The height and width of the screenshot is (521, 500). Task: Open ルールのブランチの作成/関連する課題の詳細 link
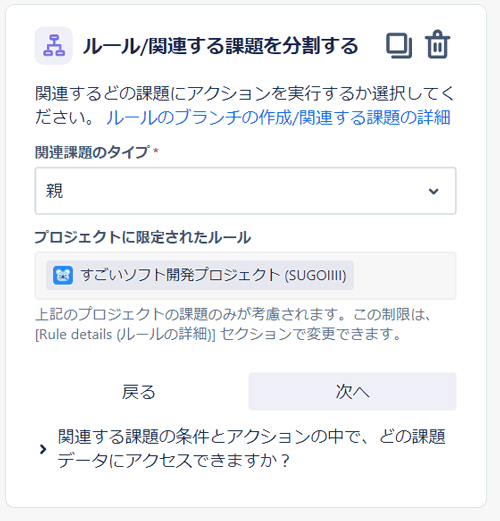(278, 118)
